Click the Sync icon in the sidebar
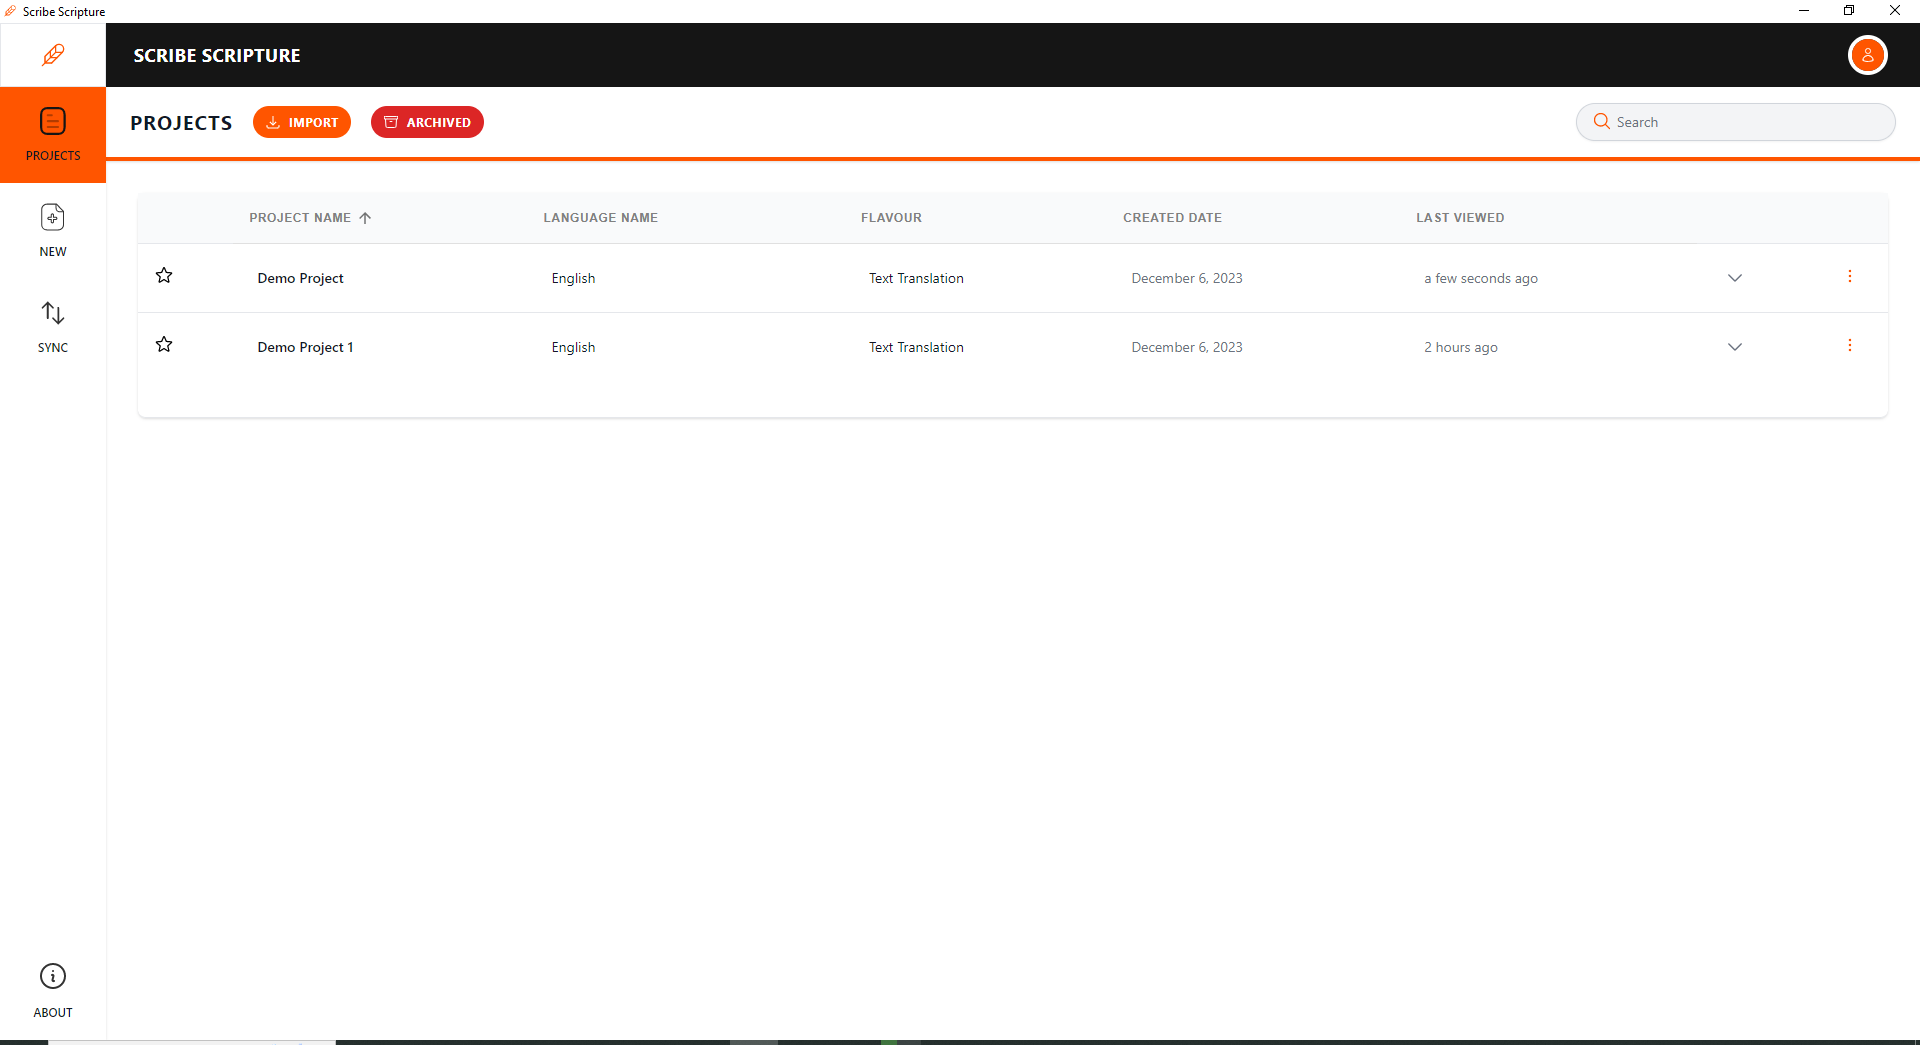 53,313
